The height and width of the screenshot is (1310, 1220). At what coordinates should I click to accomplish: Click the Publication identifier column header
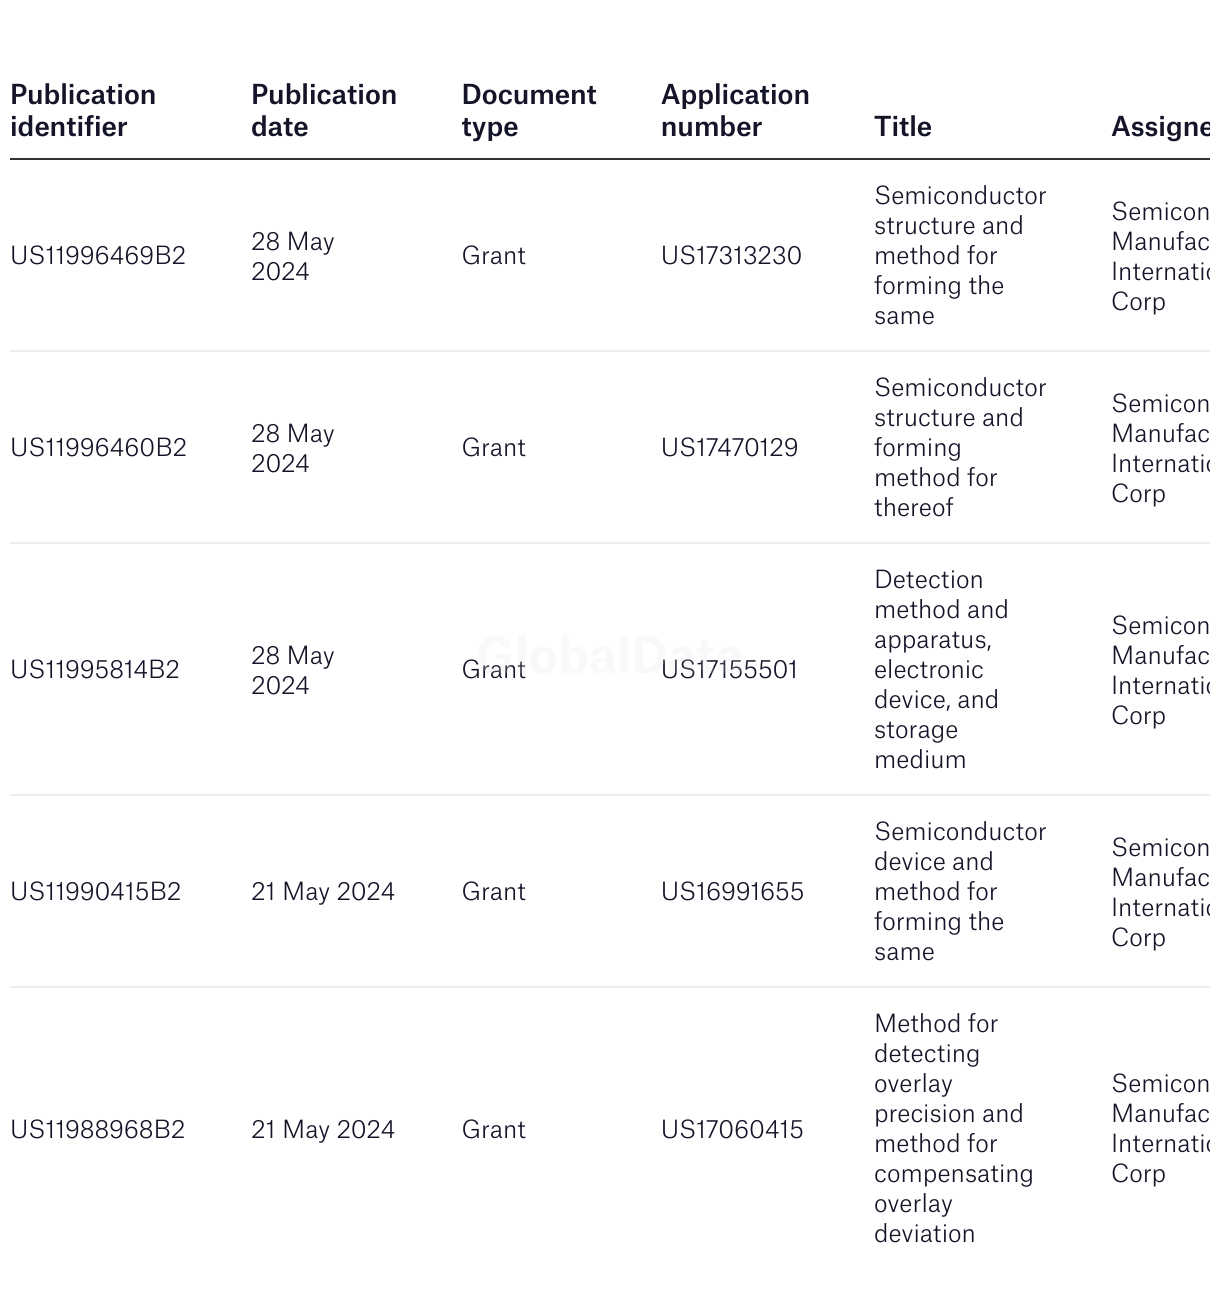[83, 111]
